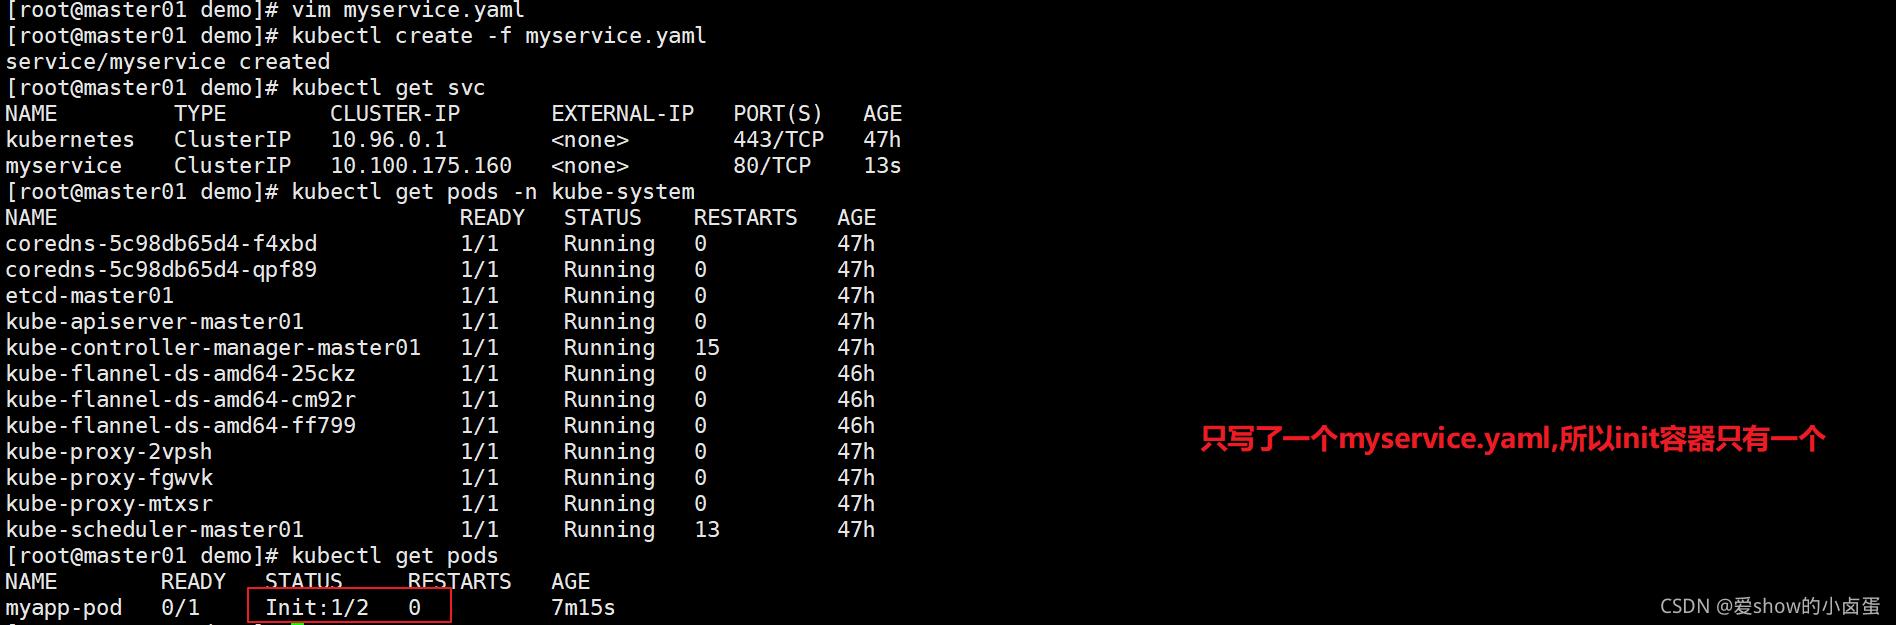The width and height of the screenshot is (1896, 625).
Task: Select the coredns-5c98db65d4-qpf89 pod name
Action: coord(161,269)
